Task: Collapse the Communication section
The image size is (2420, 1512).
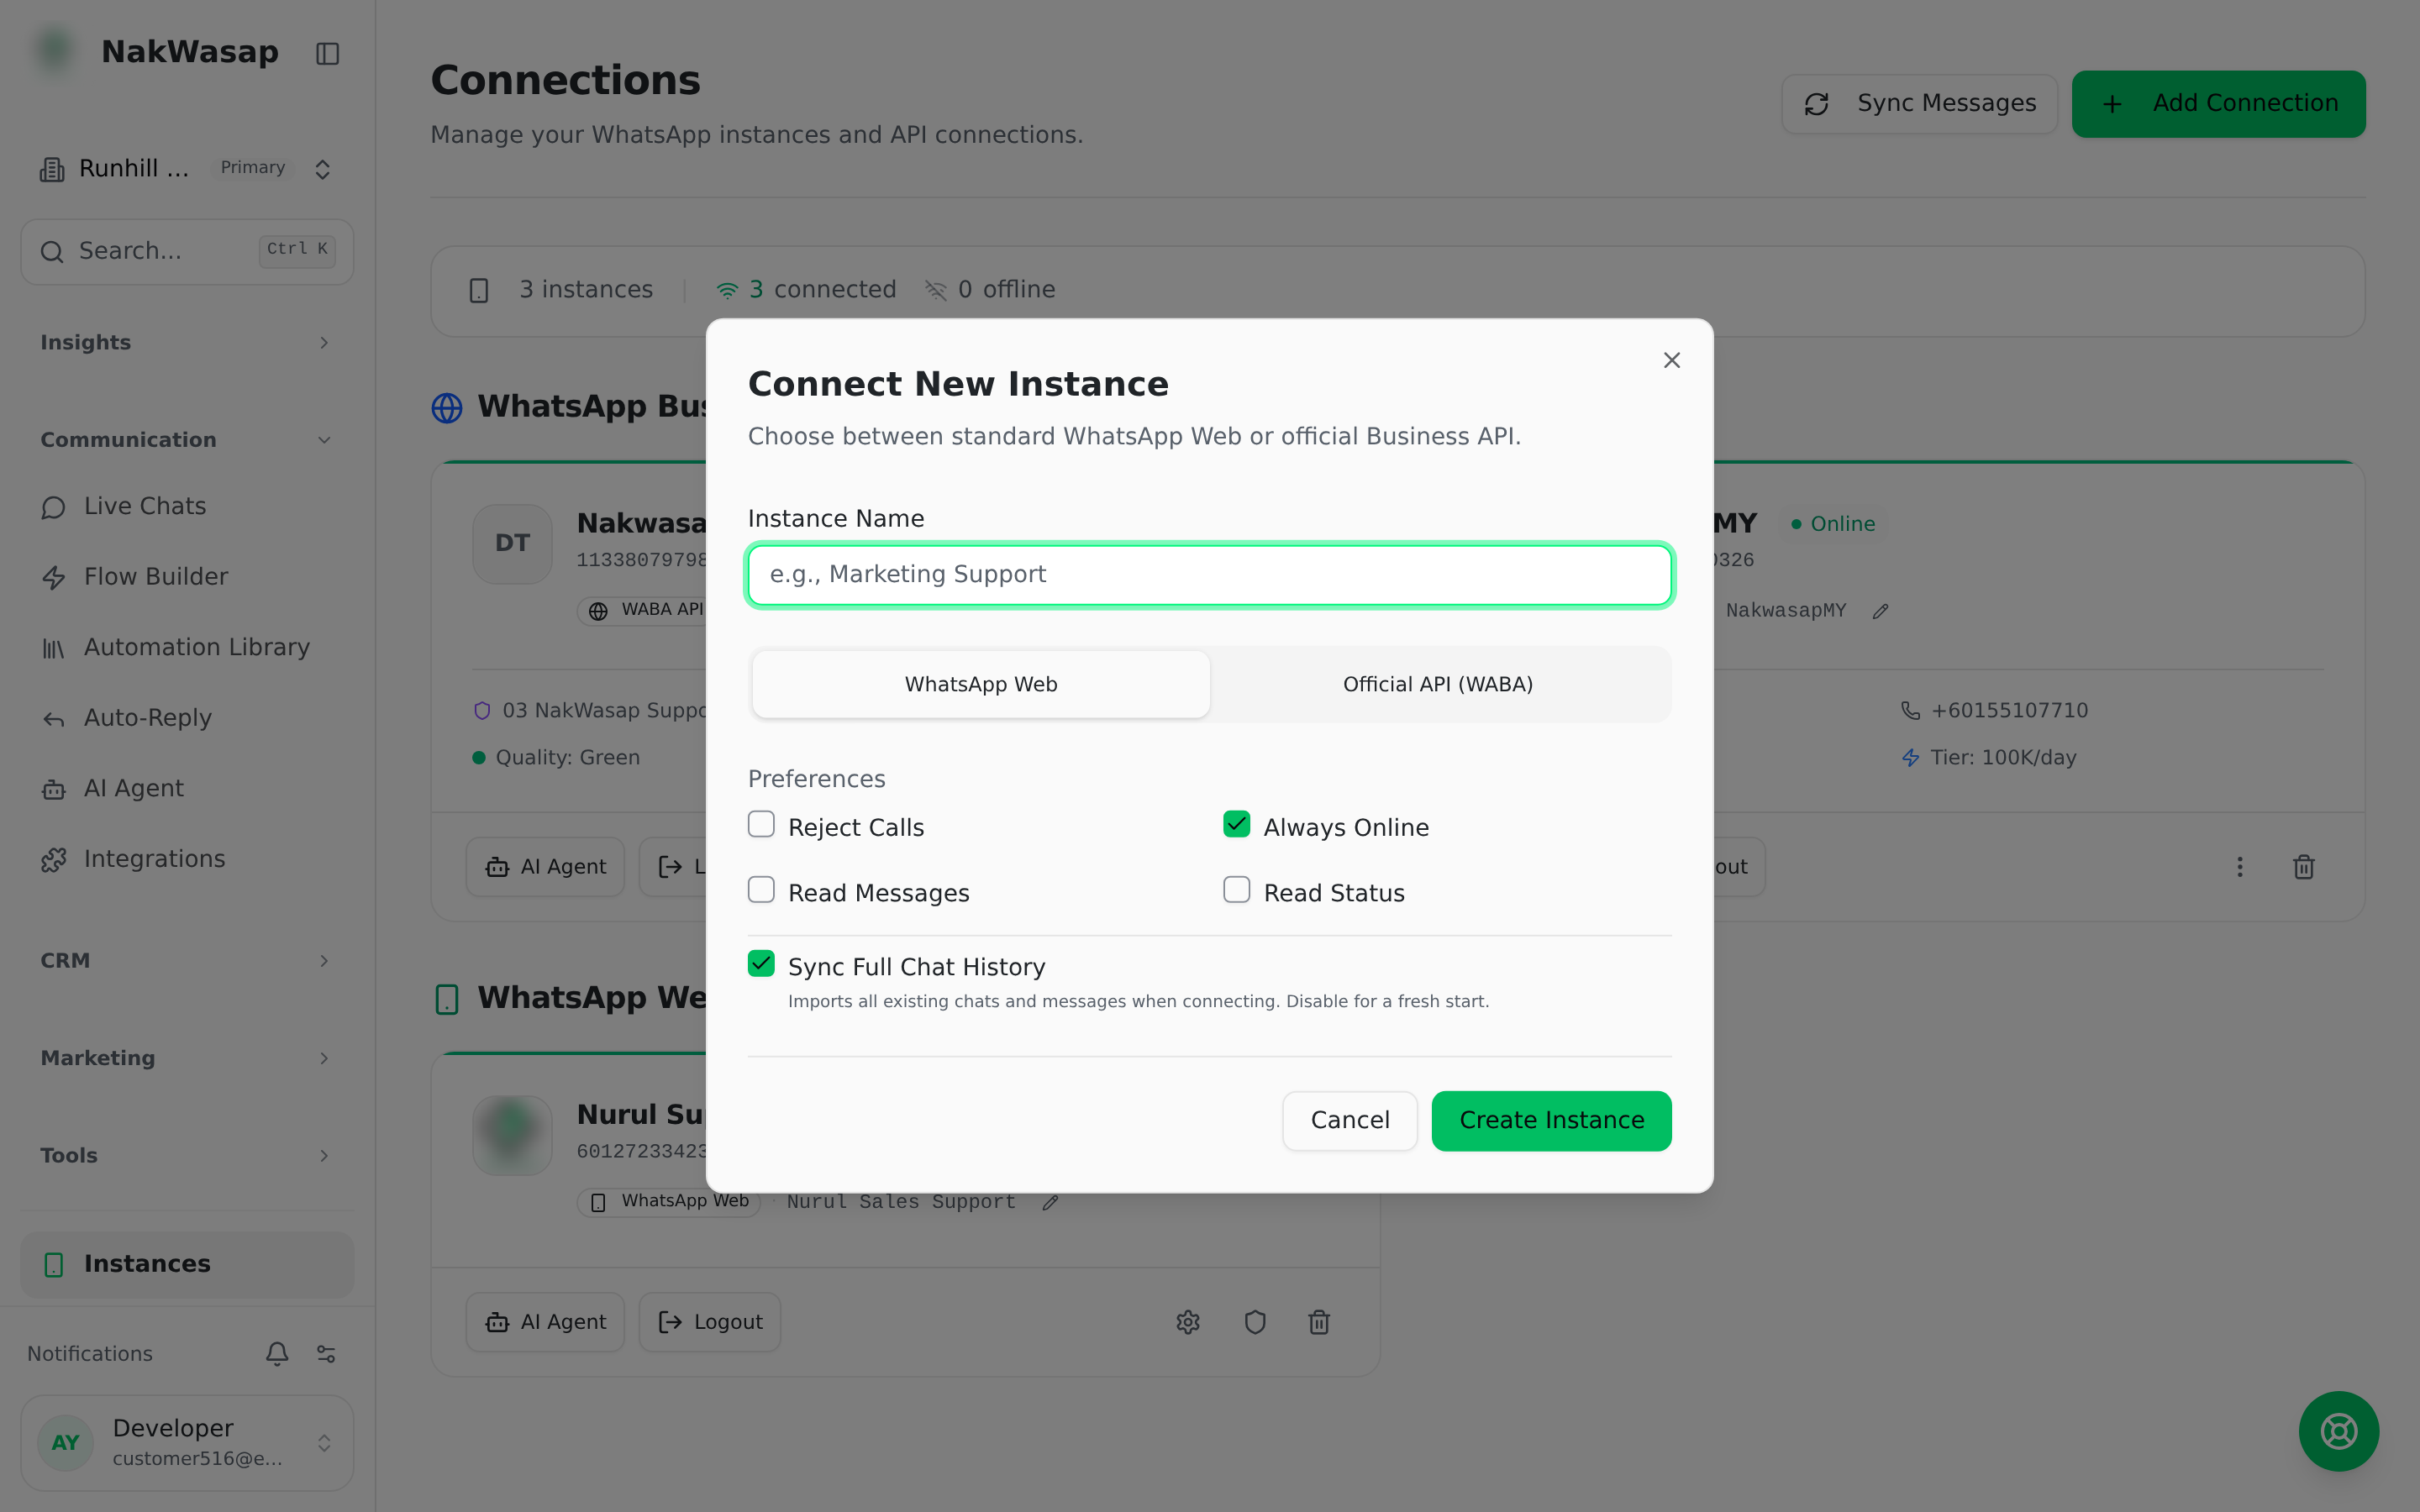Action: pos(187,440)
